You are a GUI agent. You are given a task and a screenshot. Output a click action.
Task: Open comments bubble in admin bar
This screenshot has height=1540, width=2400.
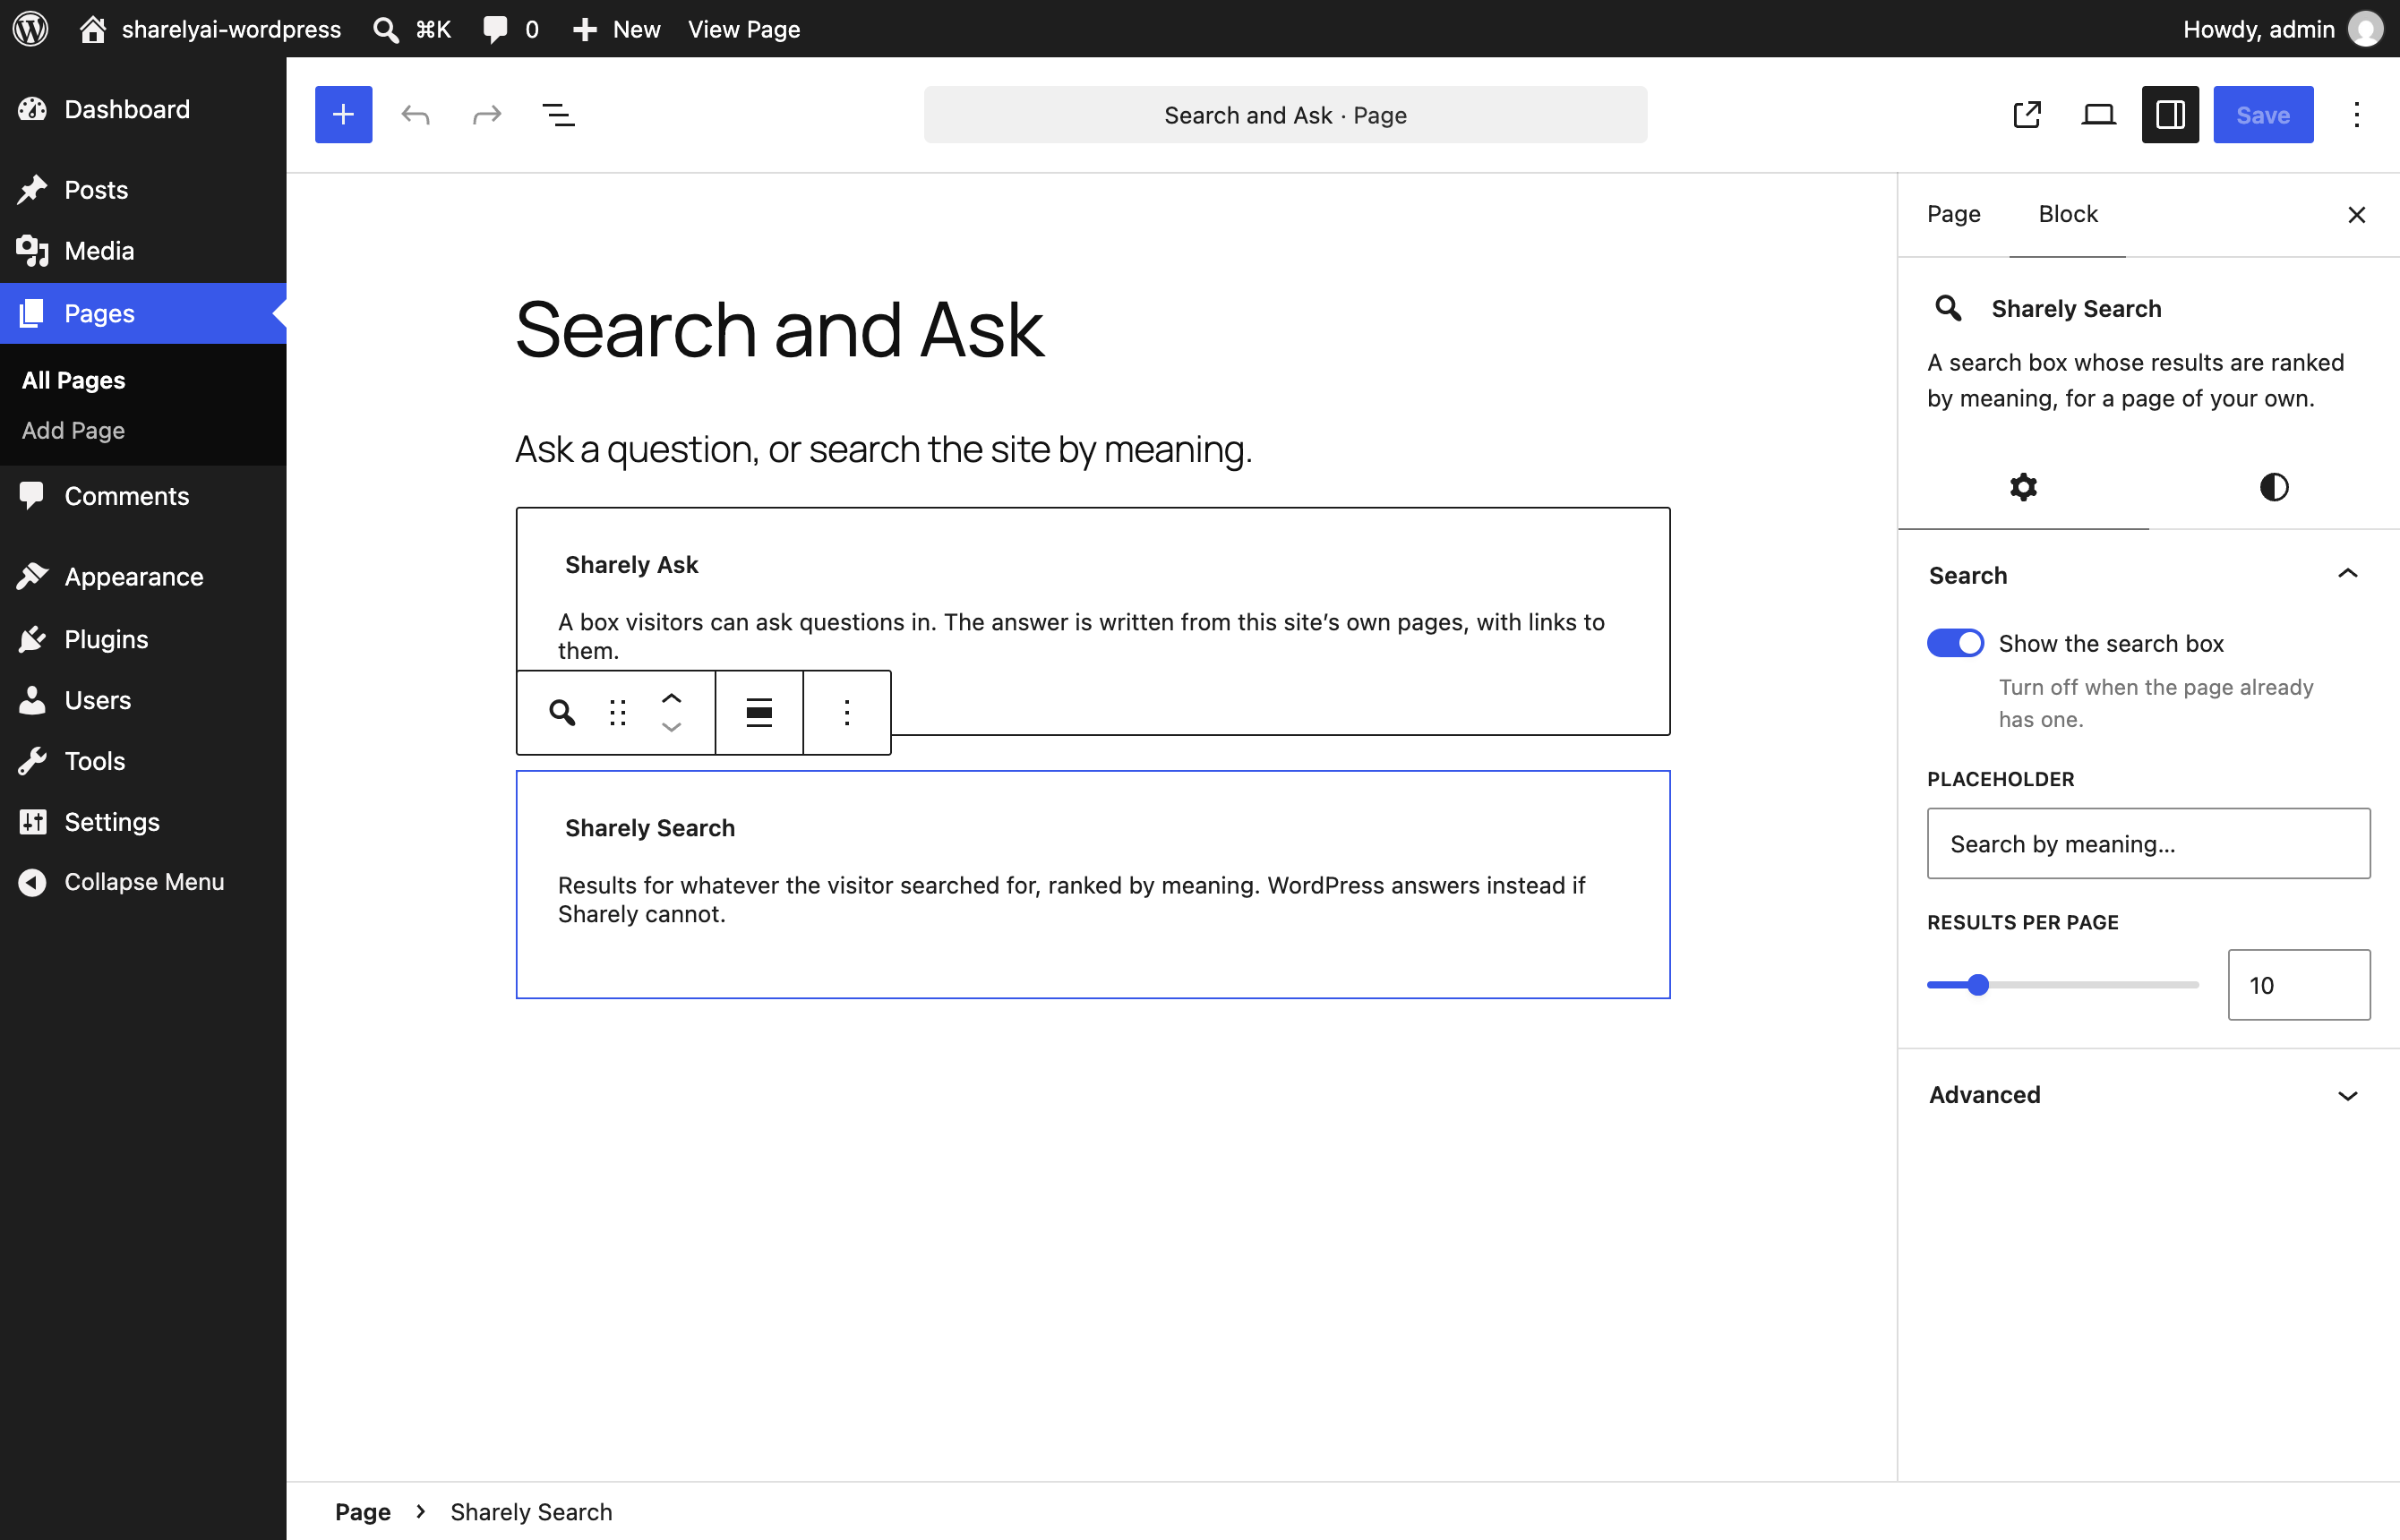(x=510, y=29)
